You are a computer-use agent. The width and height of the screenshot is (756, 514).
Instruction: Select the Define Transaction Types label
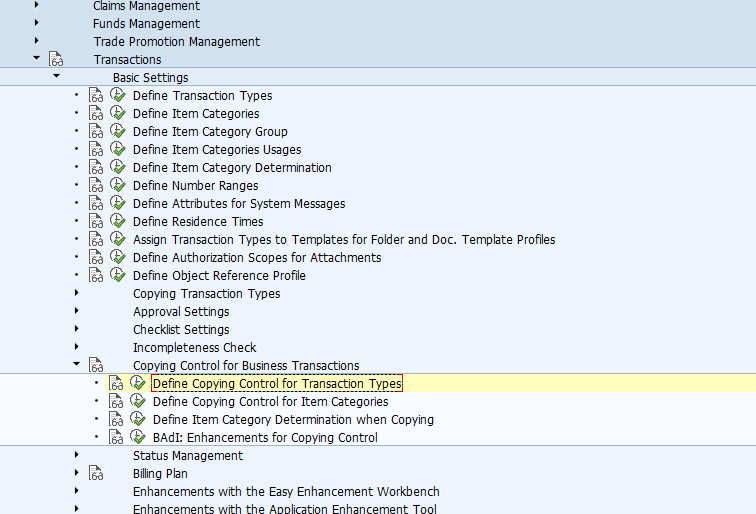(x=202, y=96)
